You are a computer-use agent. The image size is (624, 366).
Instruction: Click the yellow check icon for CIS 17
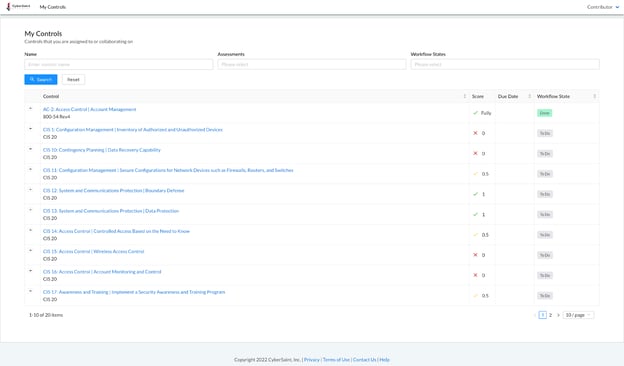pyautogui.click(x=475, y=296)
